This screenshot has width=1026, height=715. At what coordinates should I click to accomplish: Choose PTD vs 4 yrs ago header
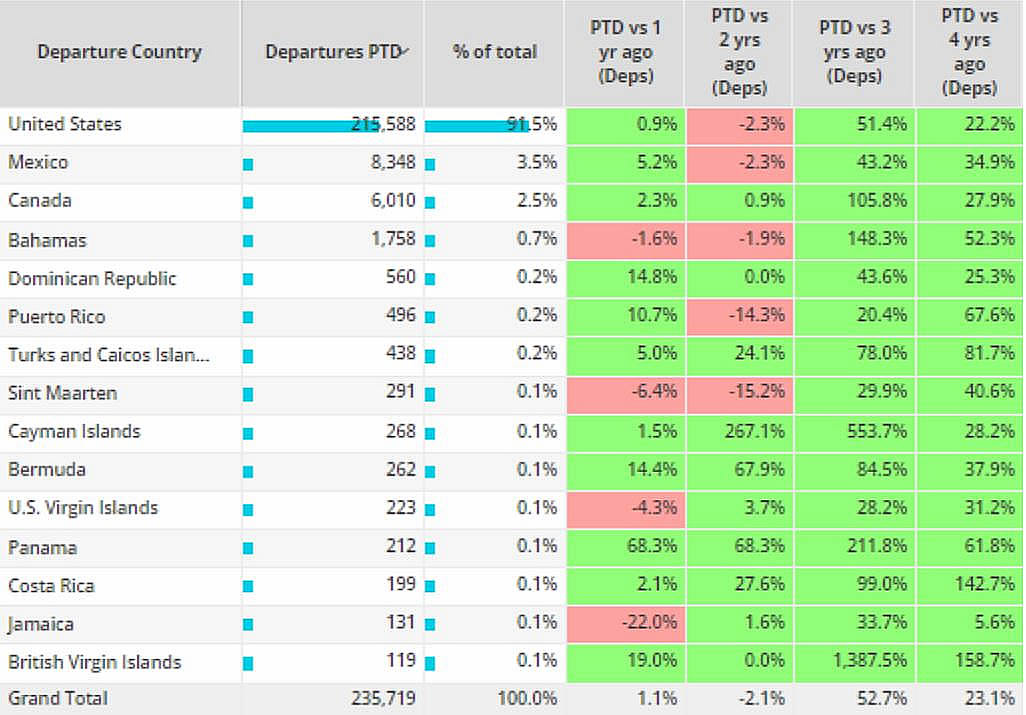pos(969,52)
